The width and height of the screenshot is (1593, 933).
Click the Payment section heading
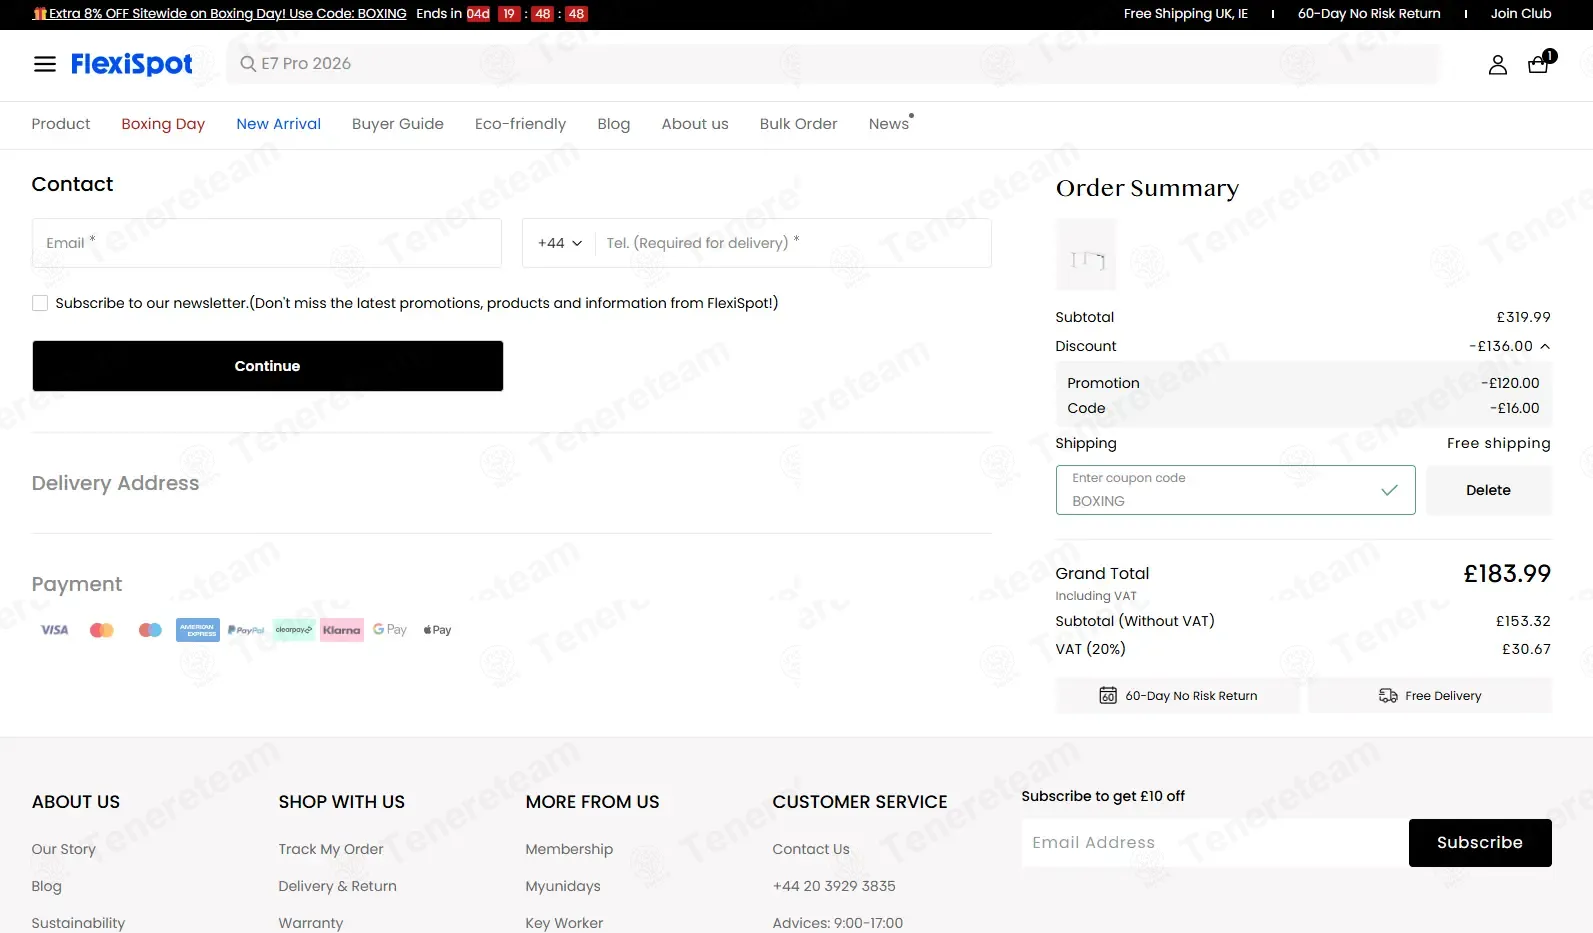tap(77, 584)
